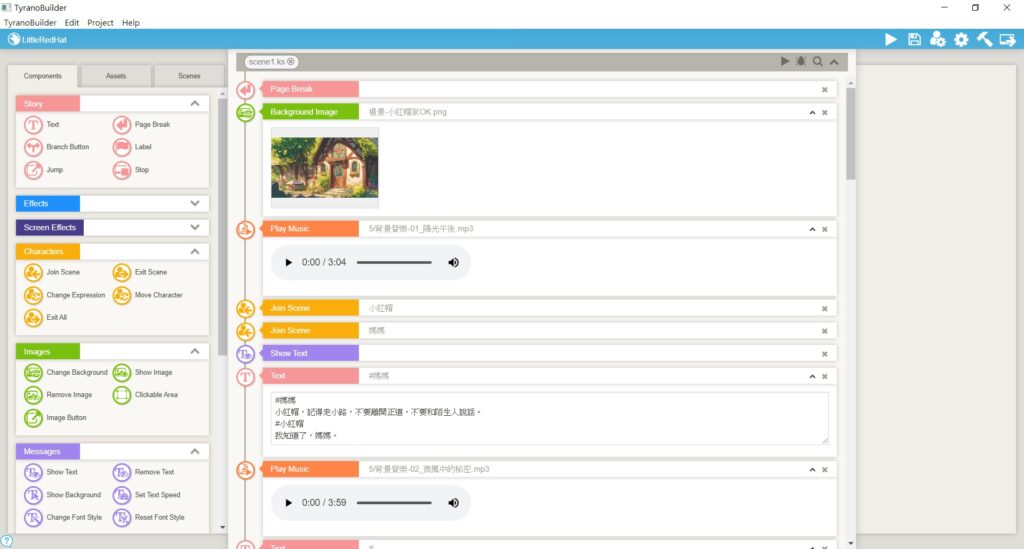Select the Page Break component
The image size is (1024, 549).
tap(142, 125)
